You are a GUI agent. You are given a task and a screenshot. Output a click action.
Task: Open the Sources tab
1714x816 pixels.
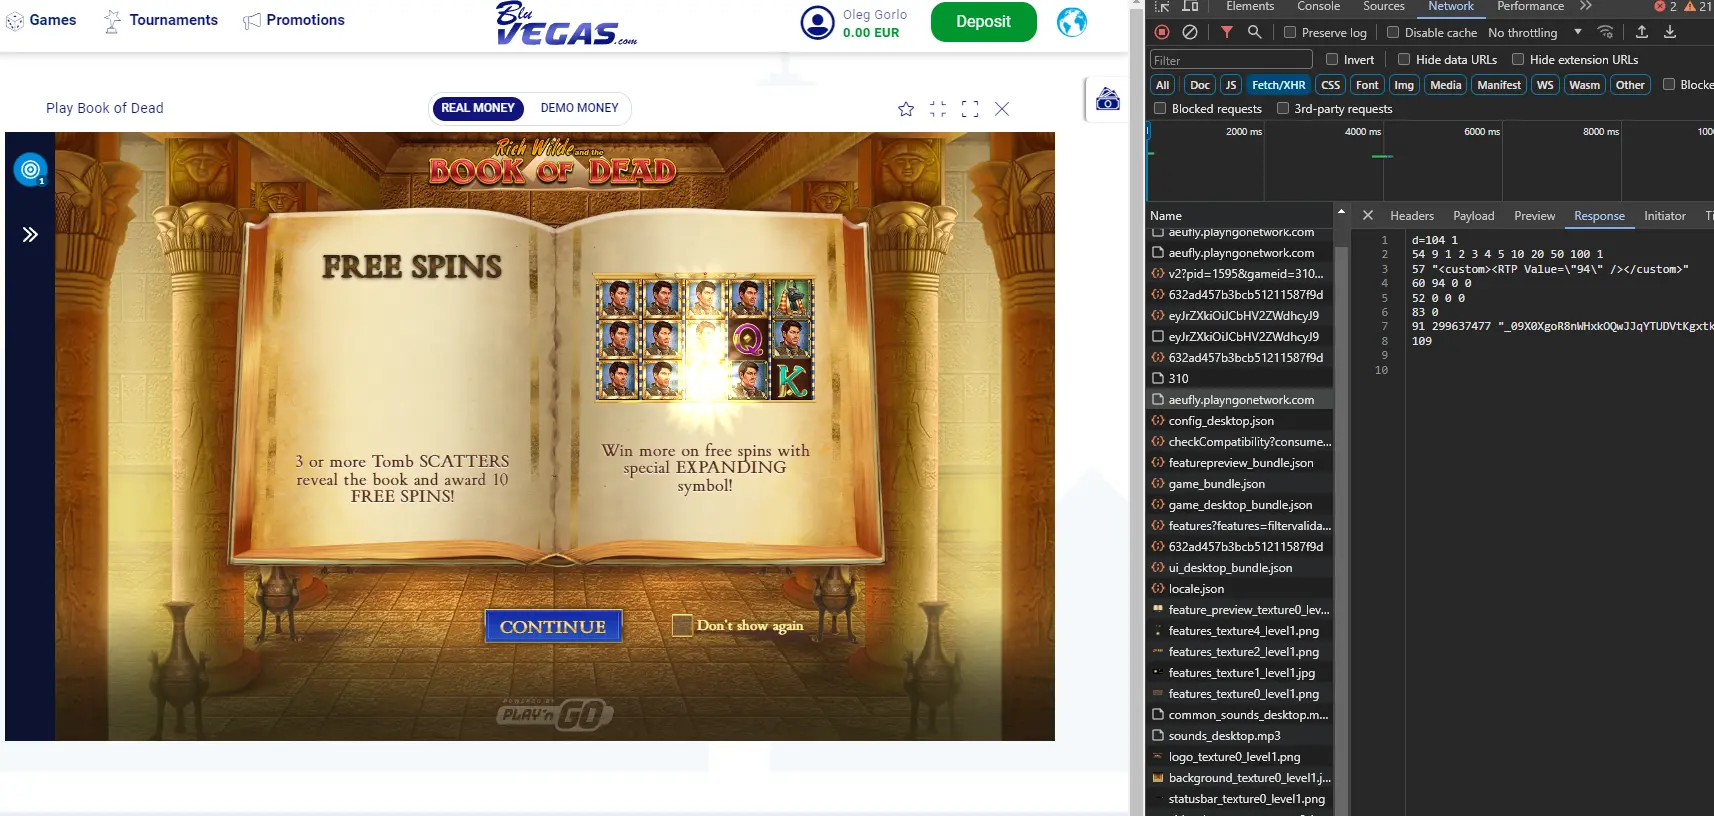click(1384, 6)
